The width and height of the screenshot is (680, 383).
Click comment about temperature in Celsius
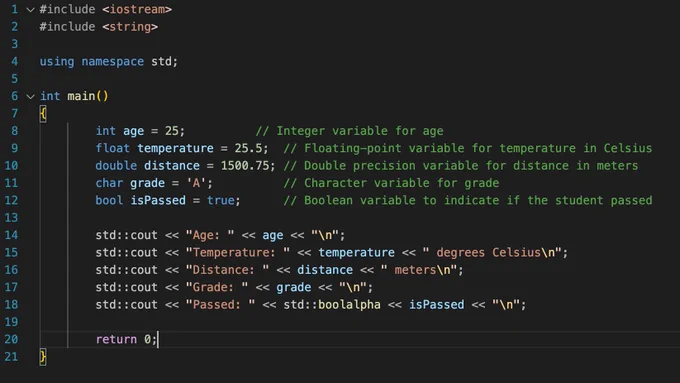(x=468, y=148)
